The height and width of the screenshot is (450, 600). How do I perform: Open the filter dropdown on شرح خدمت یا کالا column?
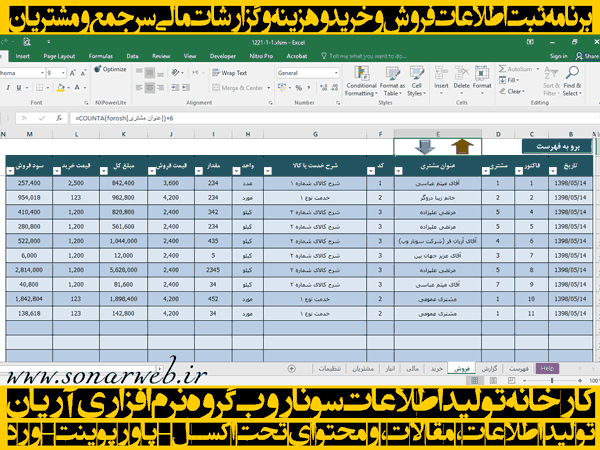[x=268, y=171]
